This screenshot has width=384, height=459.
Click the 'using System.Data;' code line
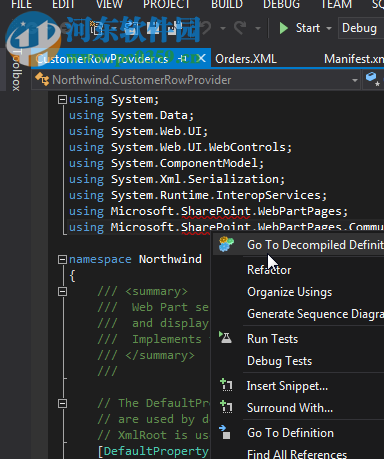click(131, 115)
